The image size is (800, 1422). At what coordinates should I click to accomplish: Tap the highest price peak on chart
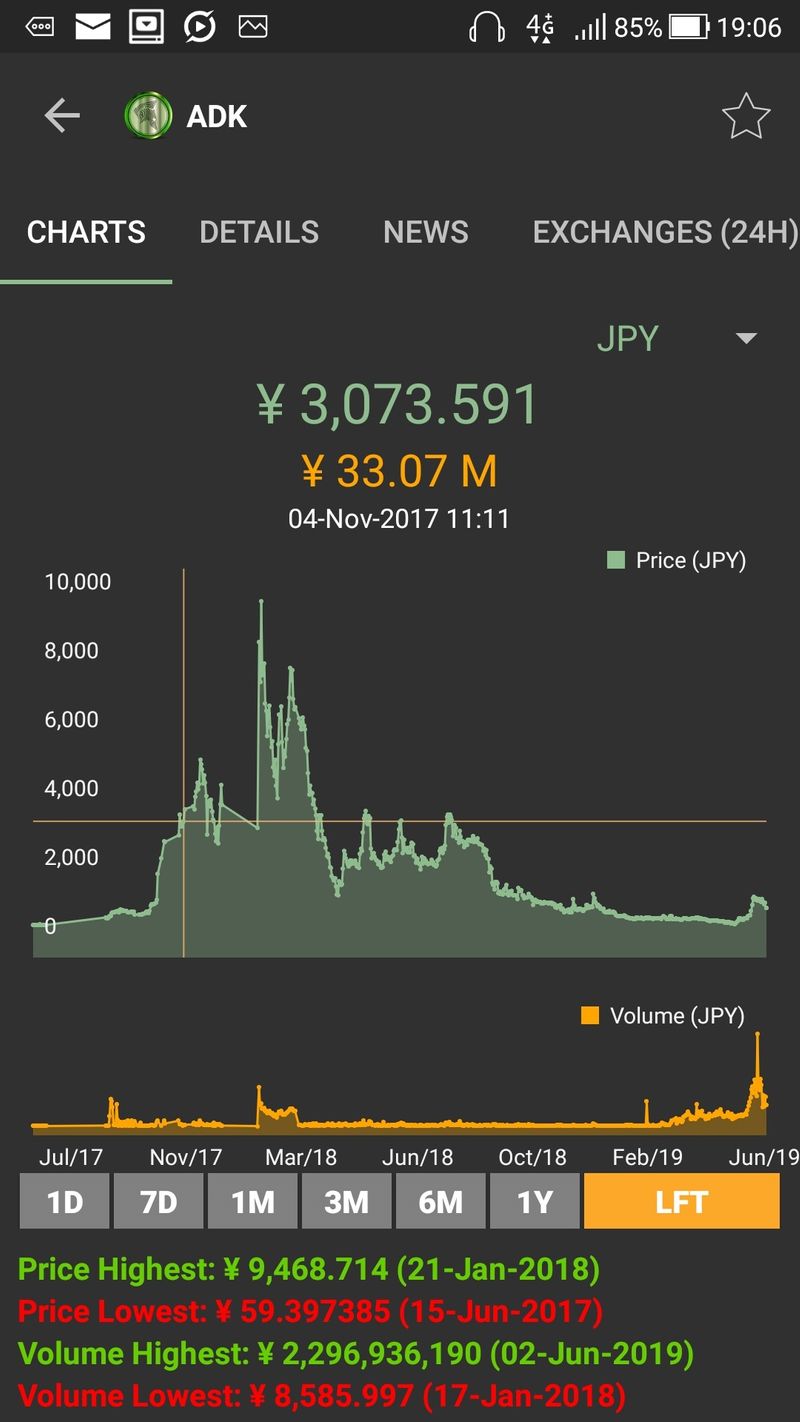click(x=261, y=602)
